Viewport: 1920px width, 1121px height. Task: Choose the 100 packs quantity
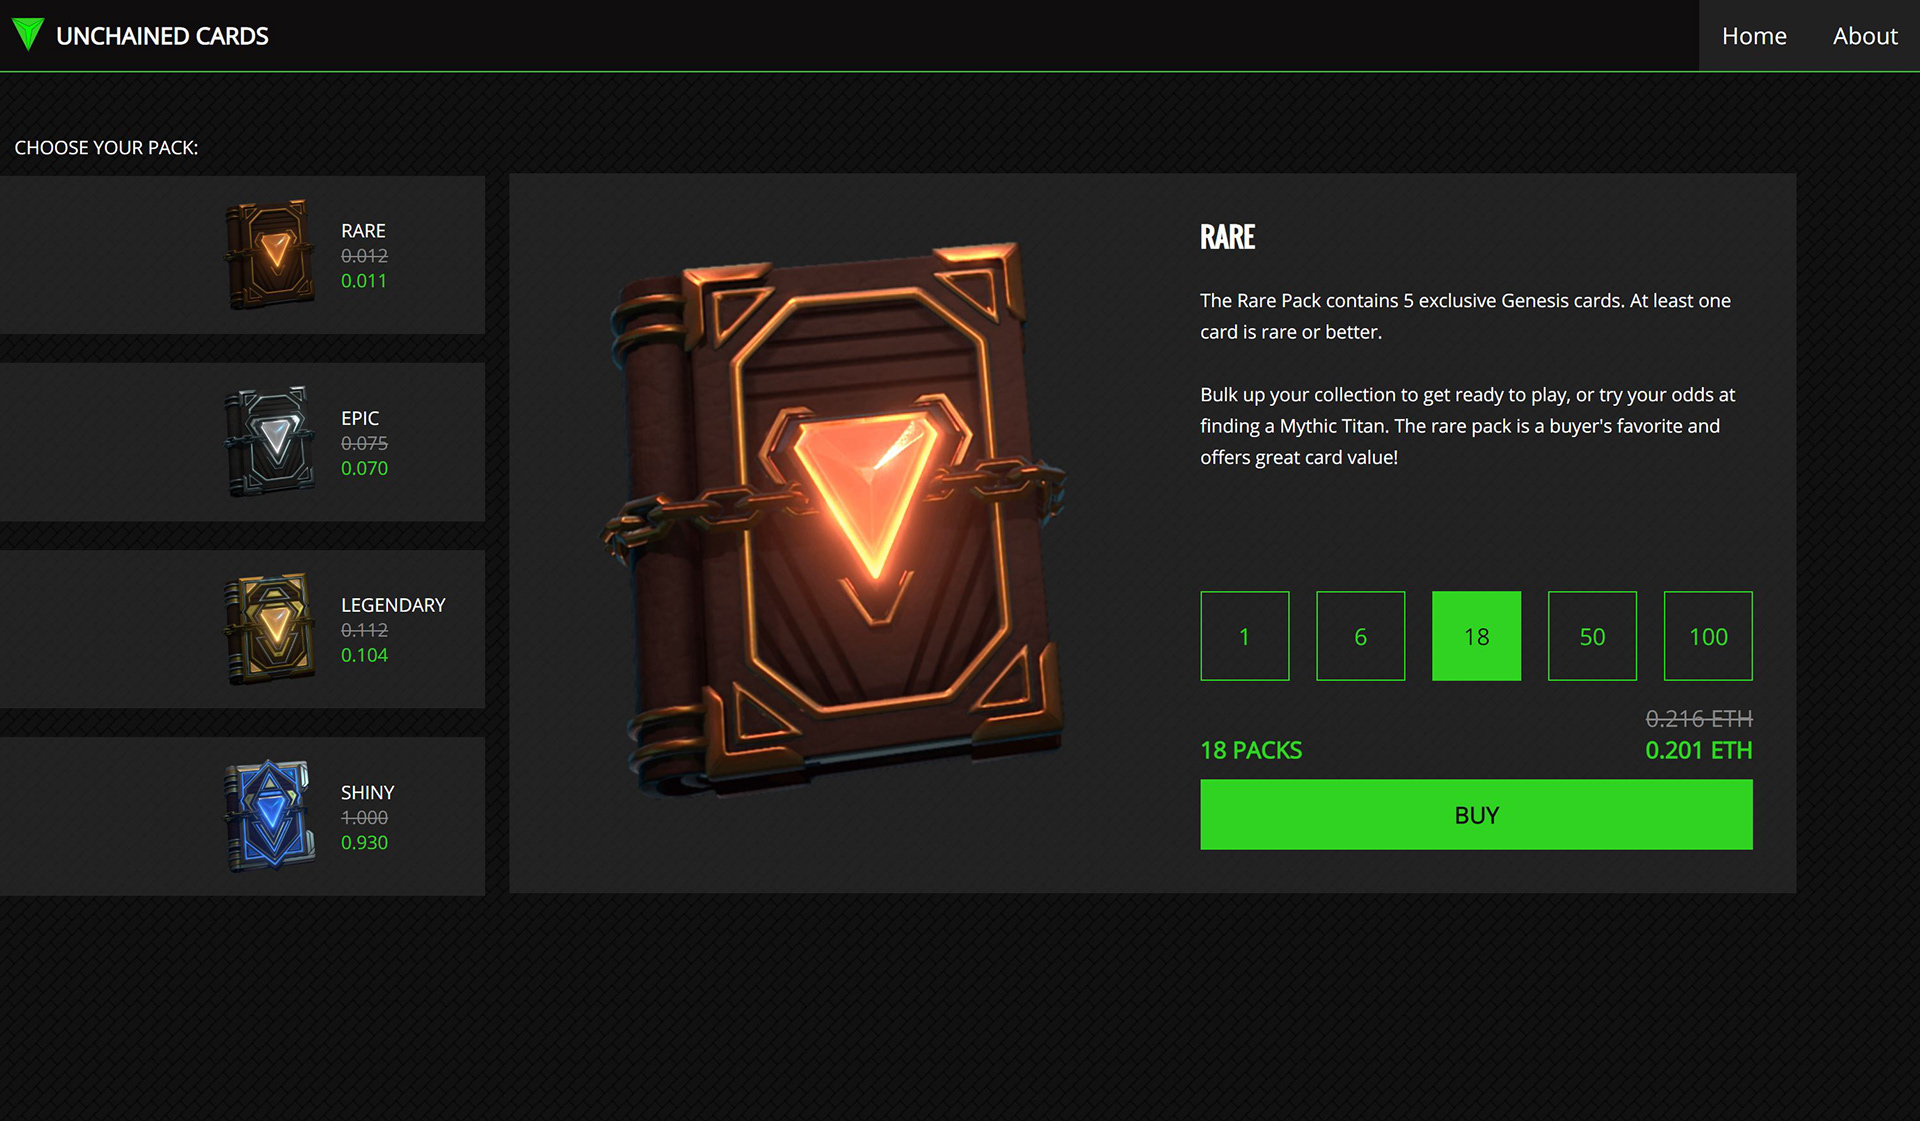[1708, 636]
